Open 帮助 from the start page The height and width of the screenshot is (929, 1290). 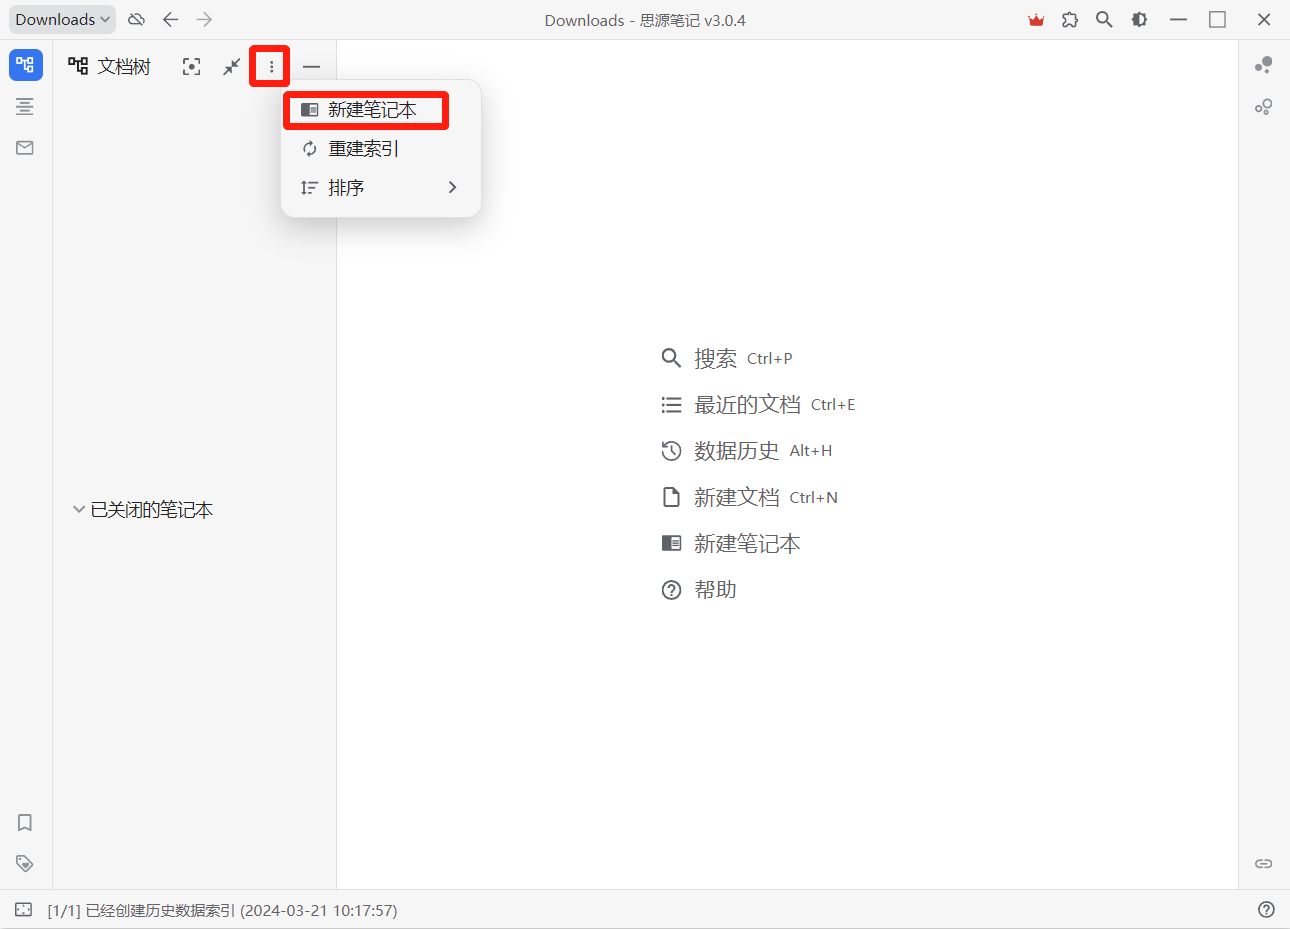tap(699, 590)
